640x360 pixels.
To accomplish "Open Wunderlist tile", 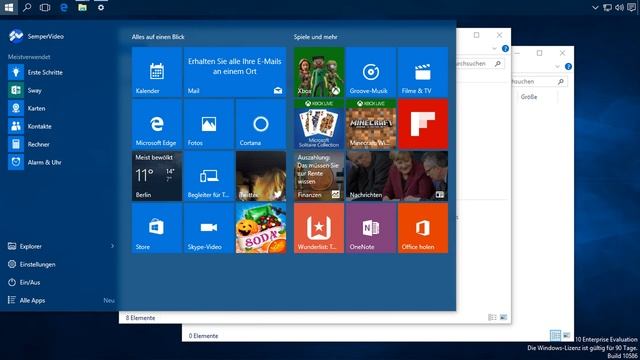I will pos(319,228).
